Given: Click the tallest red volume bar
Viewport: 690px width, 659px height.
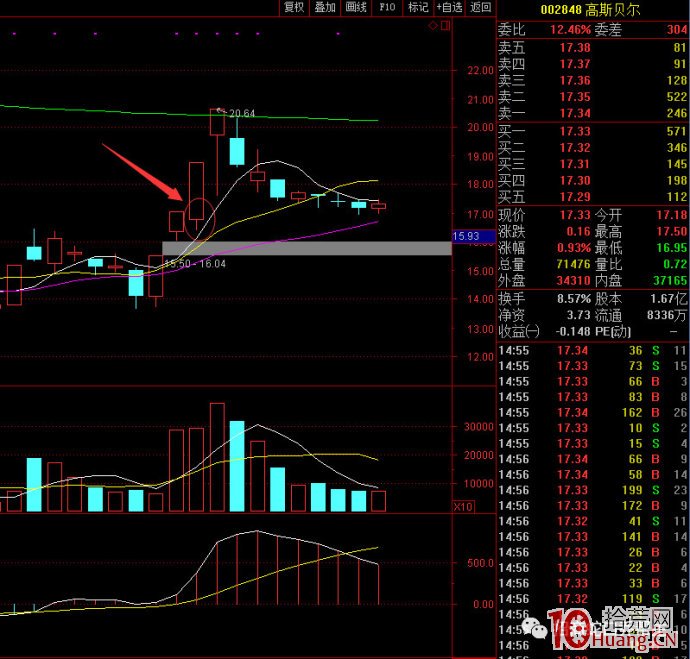Looking at the screenshot, I should 217,458.
